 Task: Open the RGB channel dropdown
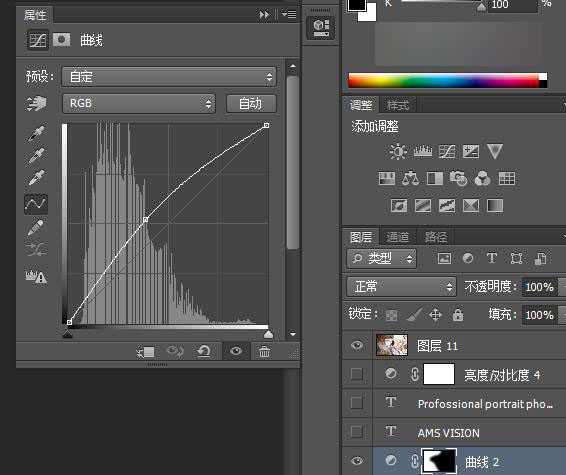point(139,104)
